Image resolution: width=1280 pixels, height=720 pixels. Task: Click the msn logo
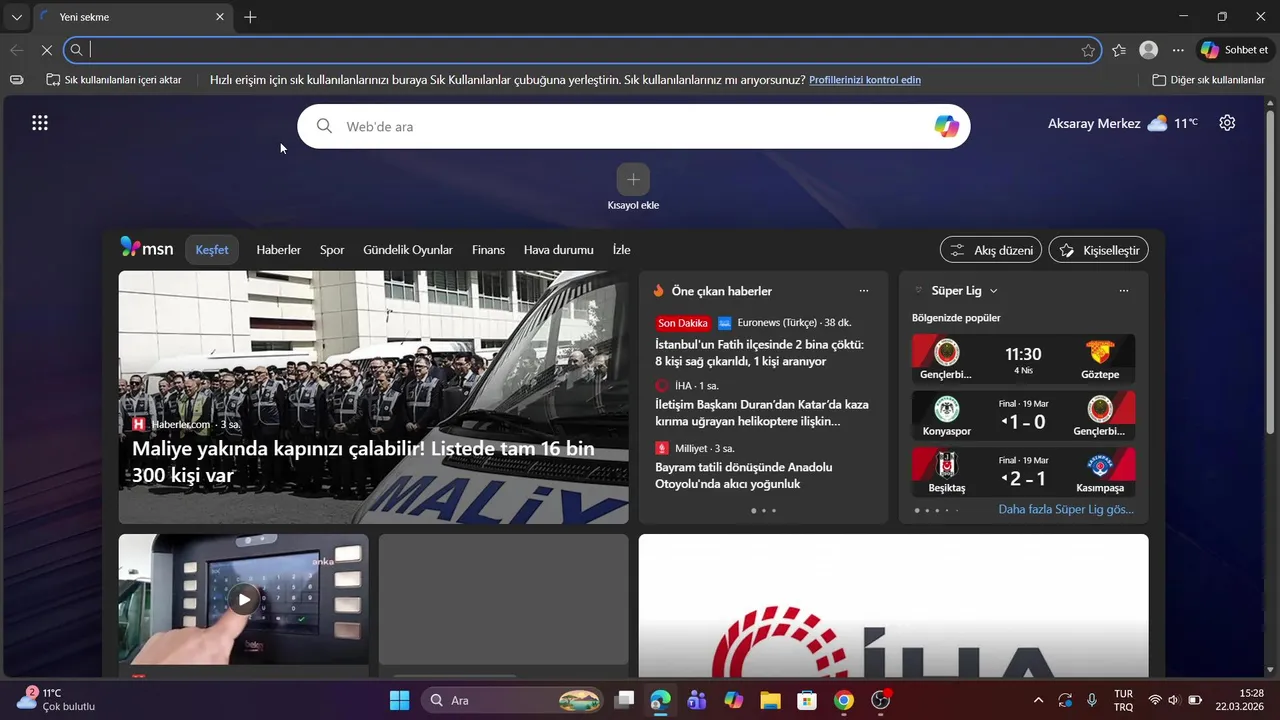pyautogui.click(x=147, y=248)
